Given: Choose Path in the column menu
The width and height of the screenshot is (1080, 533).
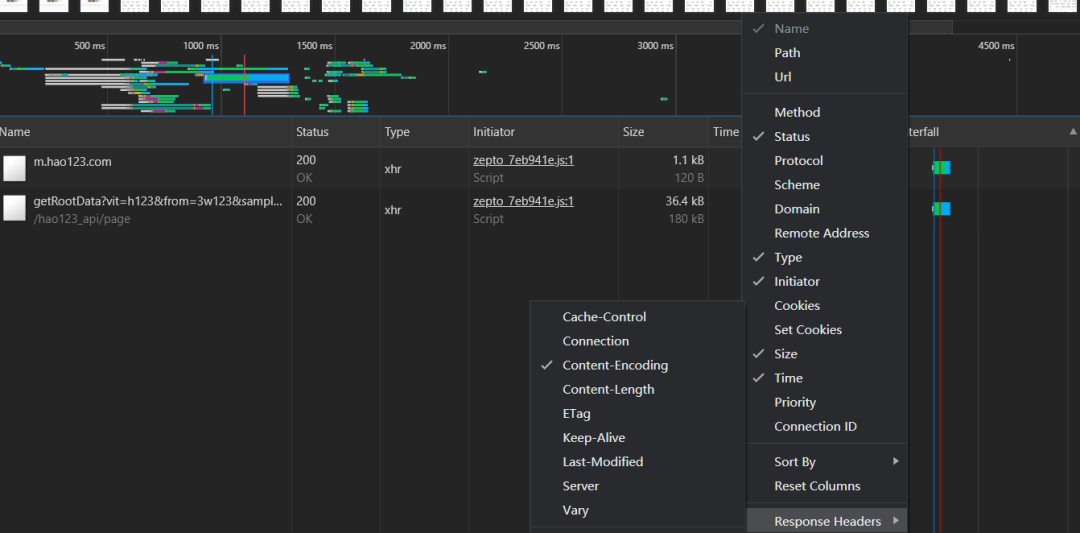Looking at the screenshot, I should pyautogui.click(x=825, y=52).
